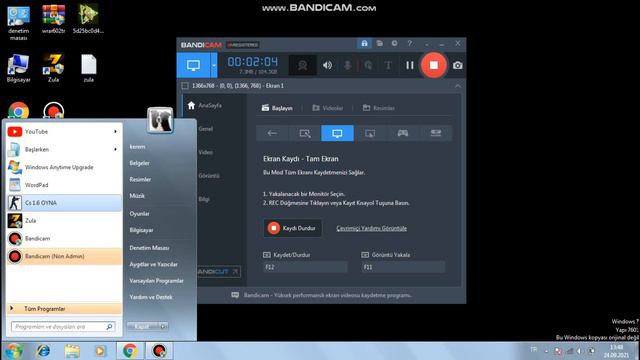640x360 pixels.
Task: Open shut down options arrow
Action: click(164, 326)
